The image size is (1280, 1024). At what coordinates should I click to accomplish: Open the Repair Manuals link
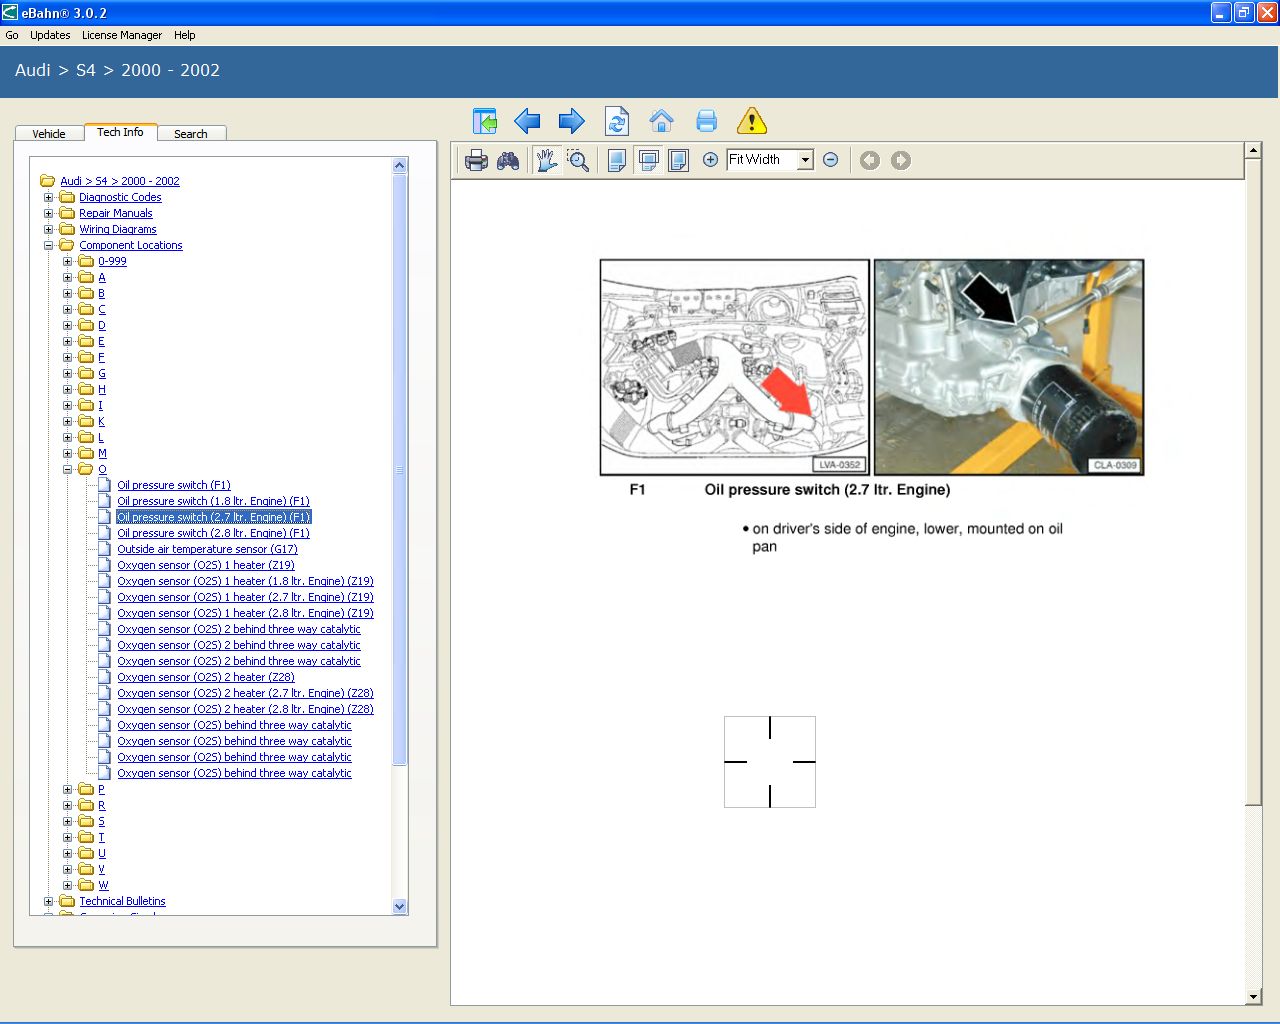click(x=116, y=213)
